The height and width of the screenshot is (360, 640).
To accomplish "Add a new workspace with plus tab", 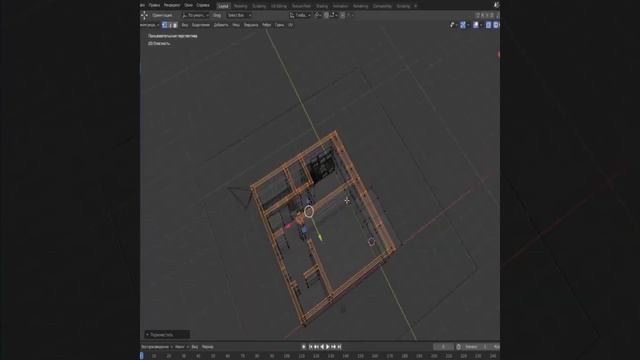I will [x=416, y=6].
